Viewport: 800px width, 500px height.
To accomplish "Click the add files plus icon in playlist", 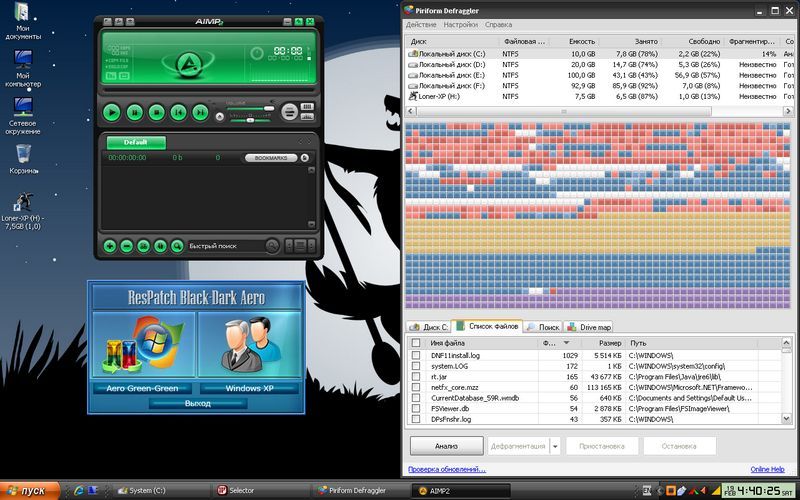I will pyautogui.click(x=110, y=246).
